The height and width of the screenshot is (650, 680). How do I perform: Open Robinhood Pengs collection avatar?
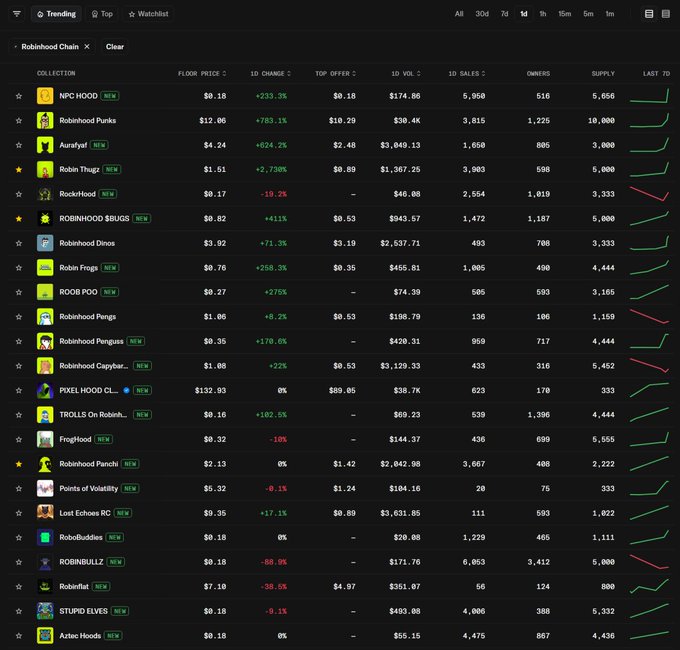click(x=45, y=317)
